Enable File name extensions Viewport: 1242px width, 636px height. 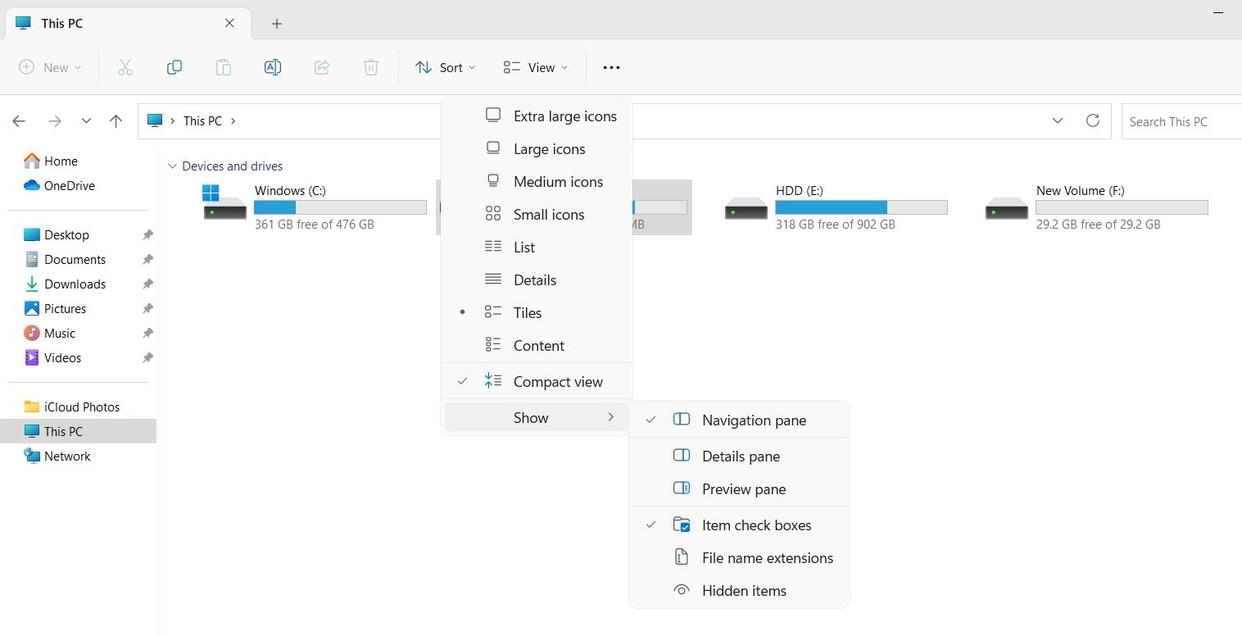[766, 557]
